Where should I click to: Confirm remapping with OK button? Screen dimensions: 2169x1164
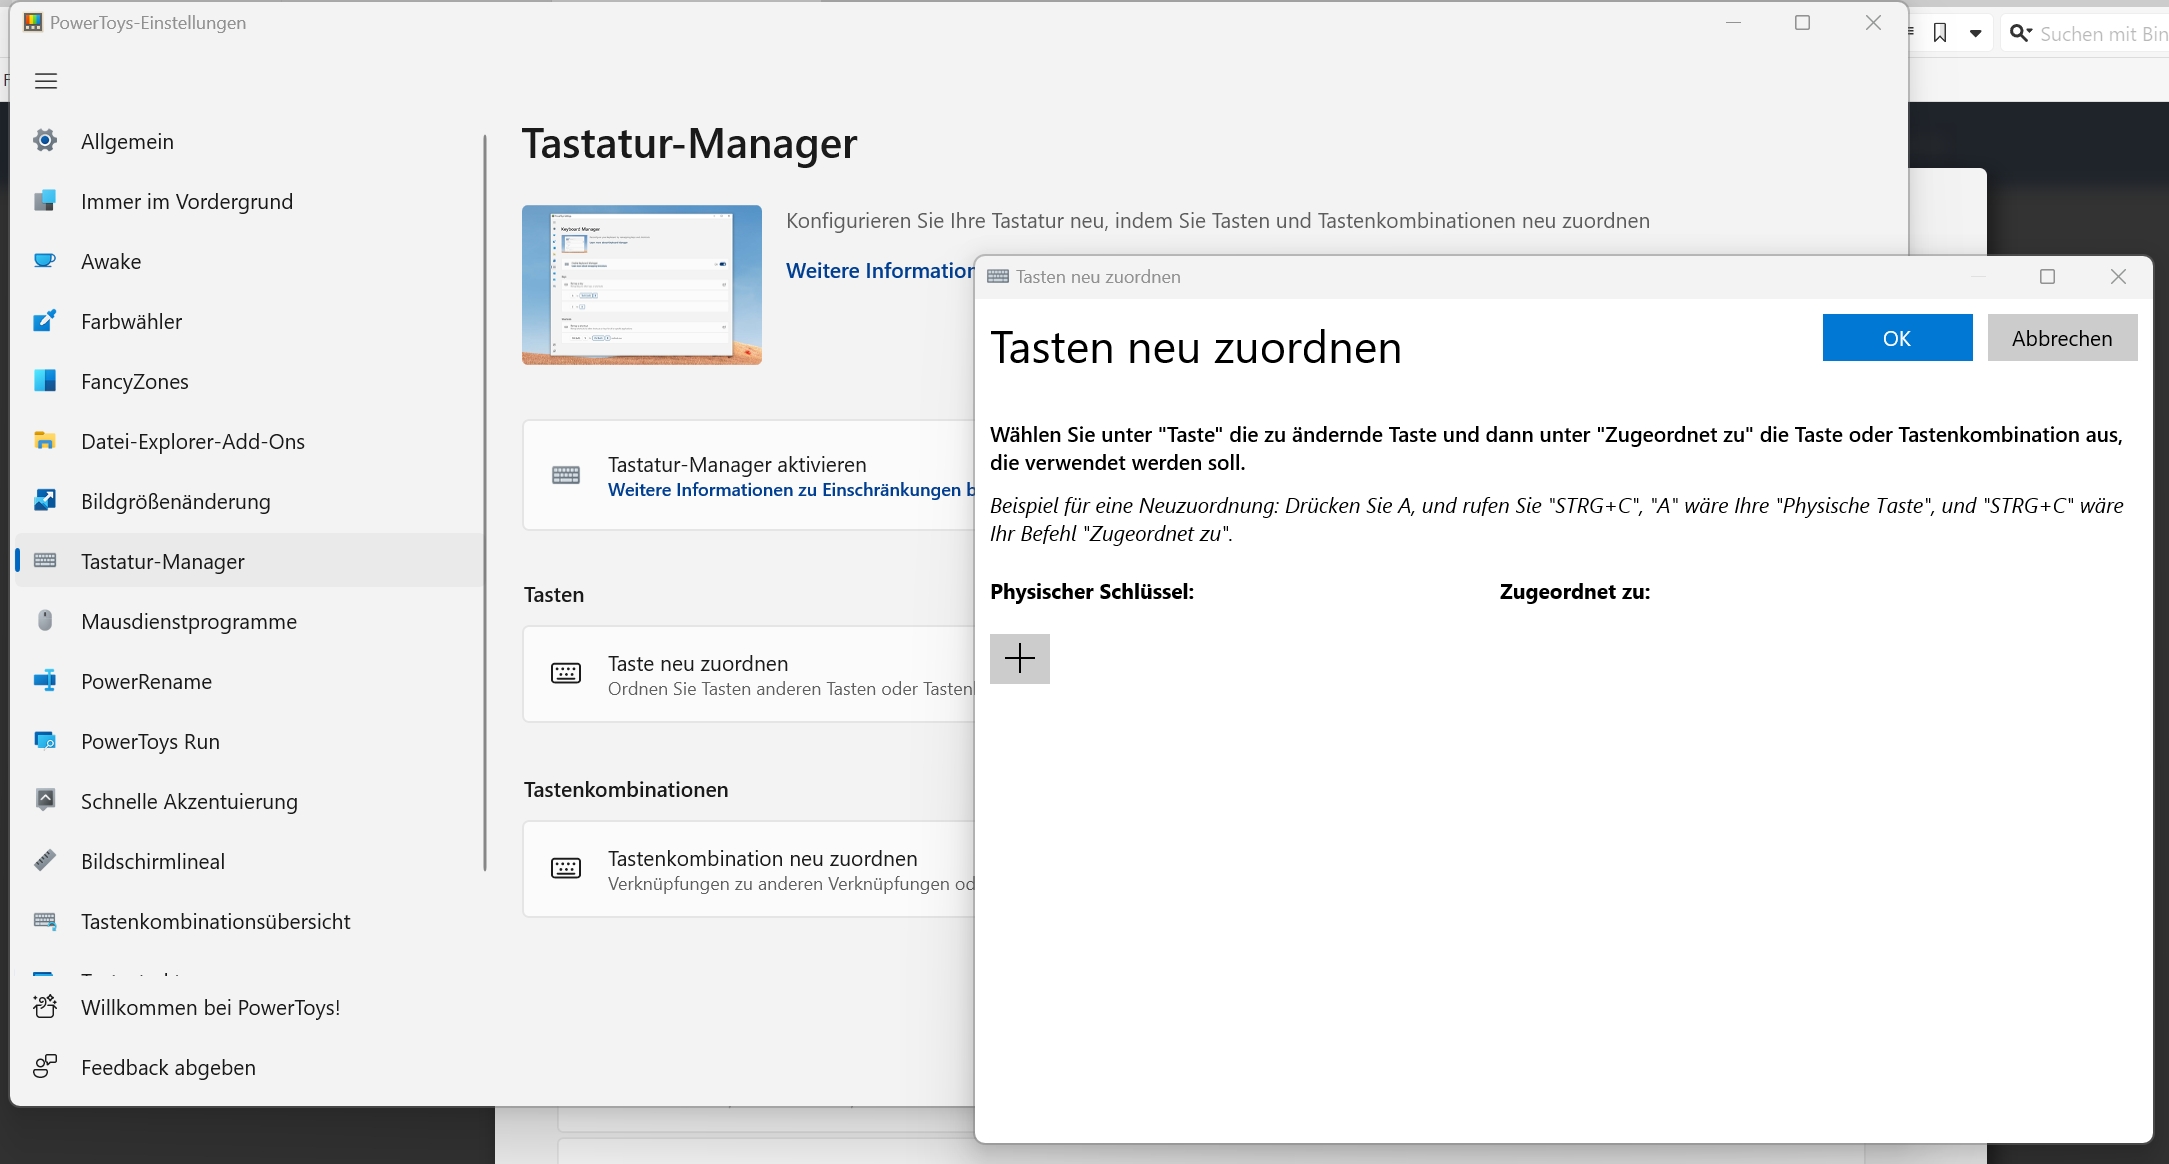click(1896, 338)
